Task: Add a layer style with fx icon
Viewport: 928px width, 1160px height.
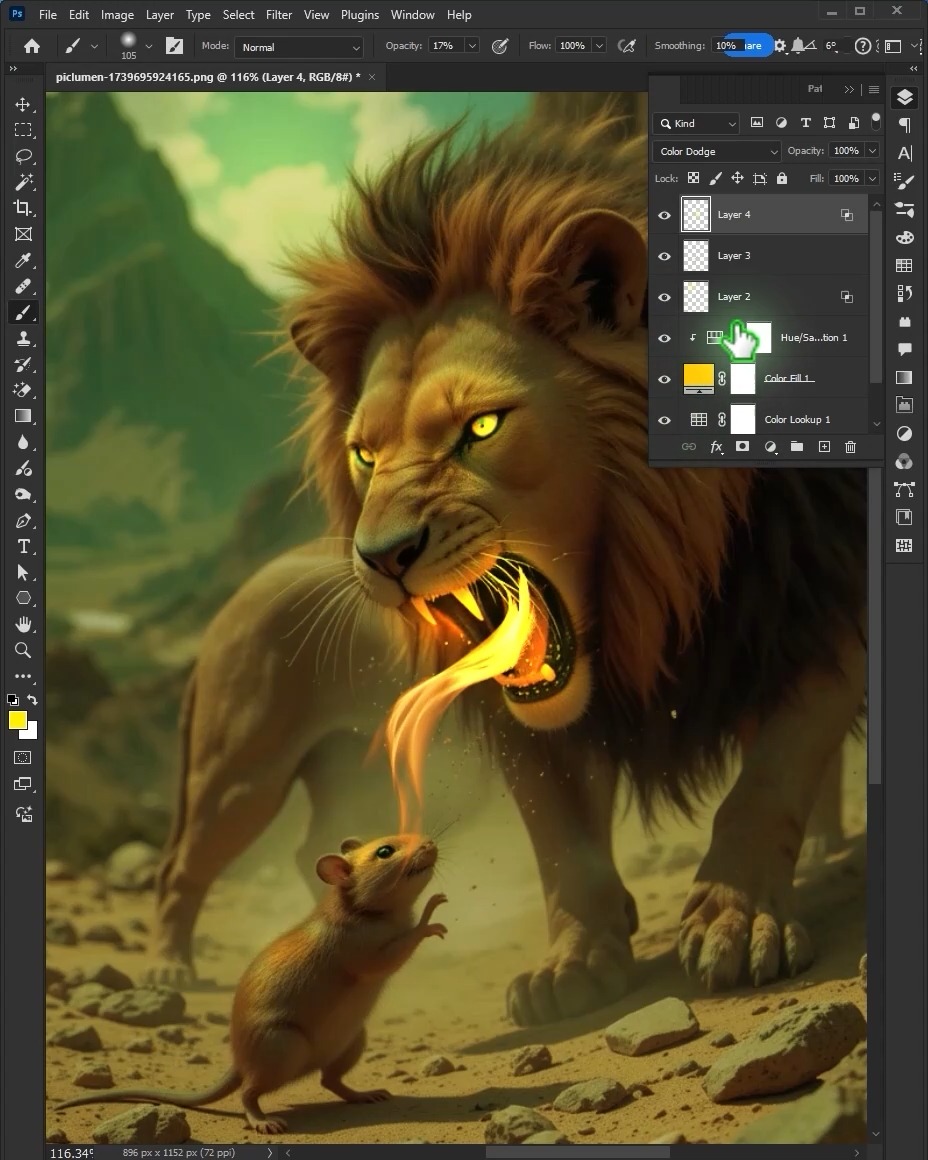Action: pyautogui.click(x=716, y=446)
